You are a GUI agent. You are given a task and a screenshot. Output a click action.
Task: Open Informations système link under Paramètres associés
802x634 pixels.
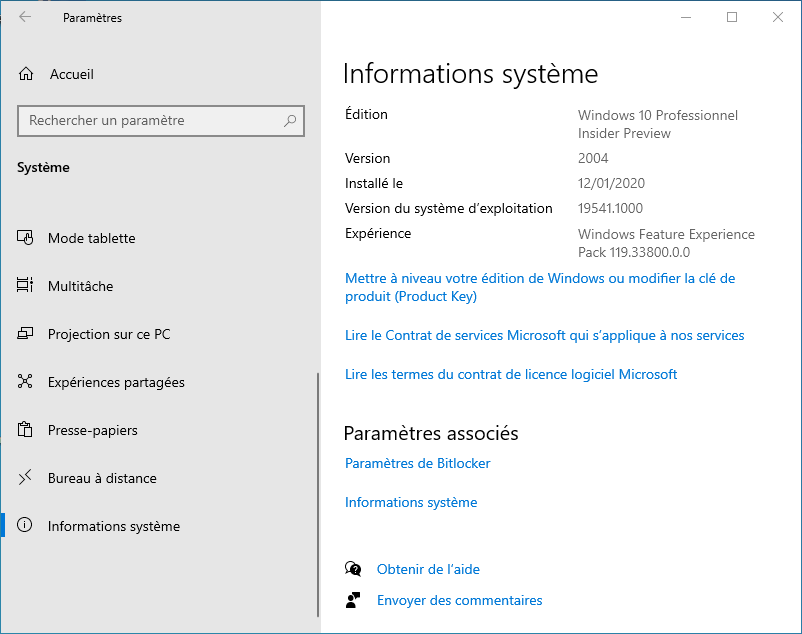[x=411, y=502]
